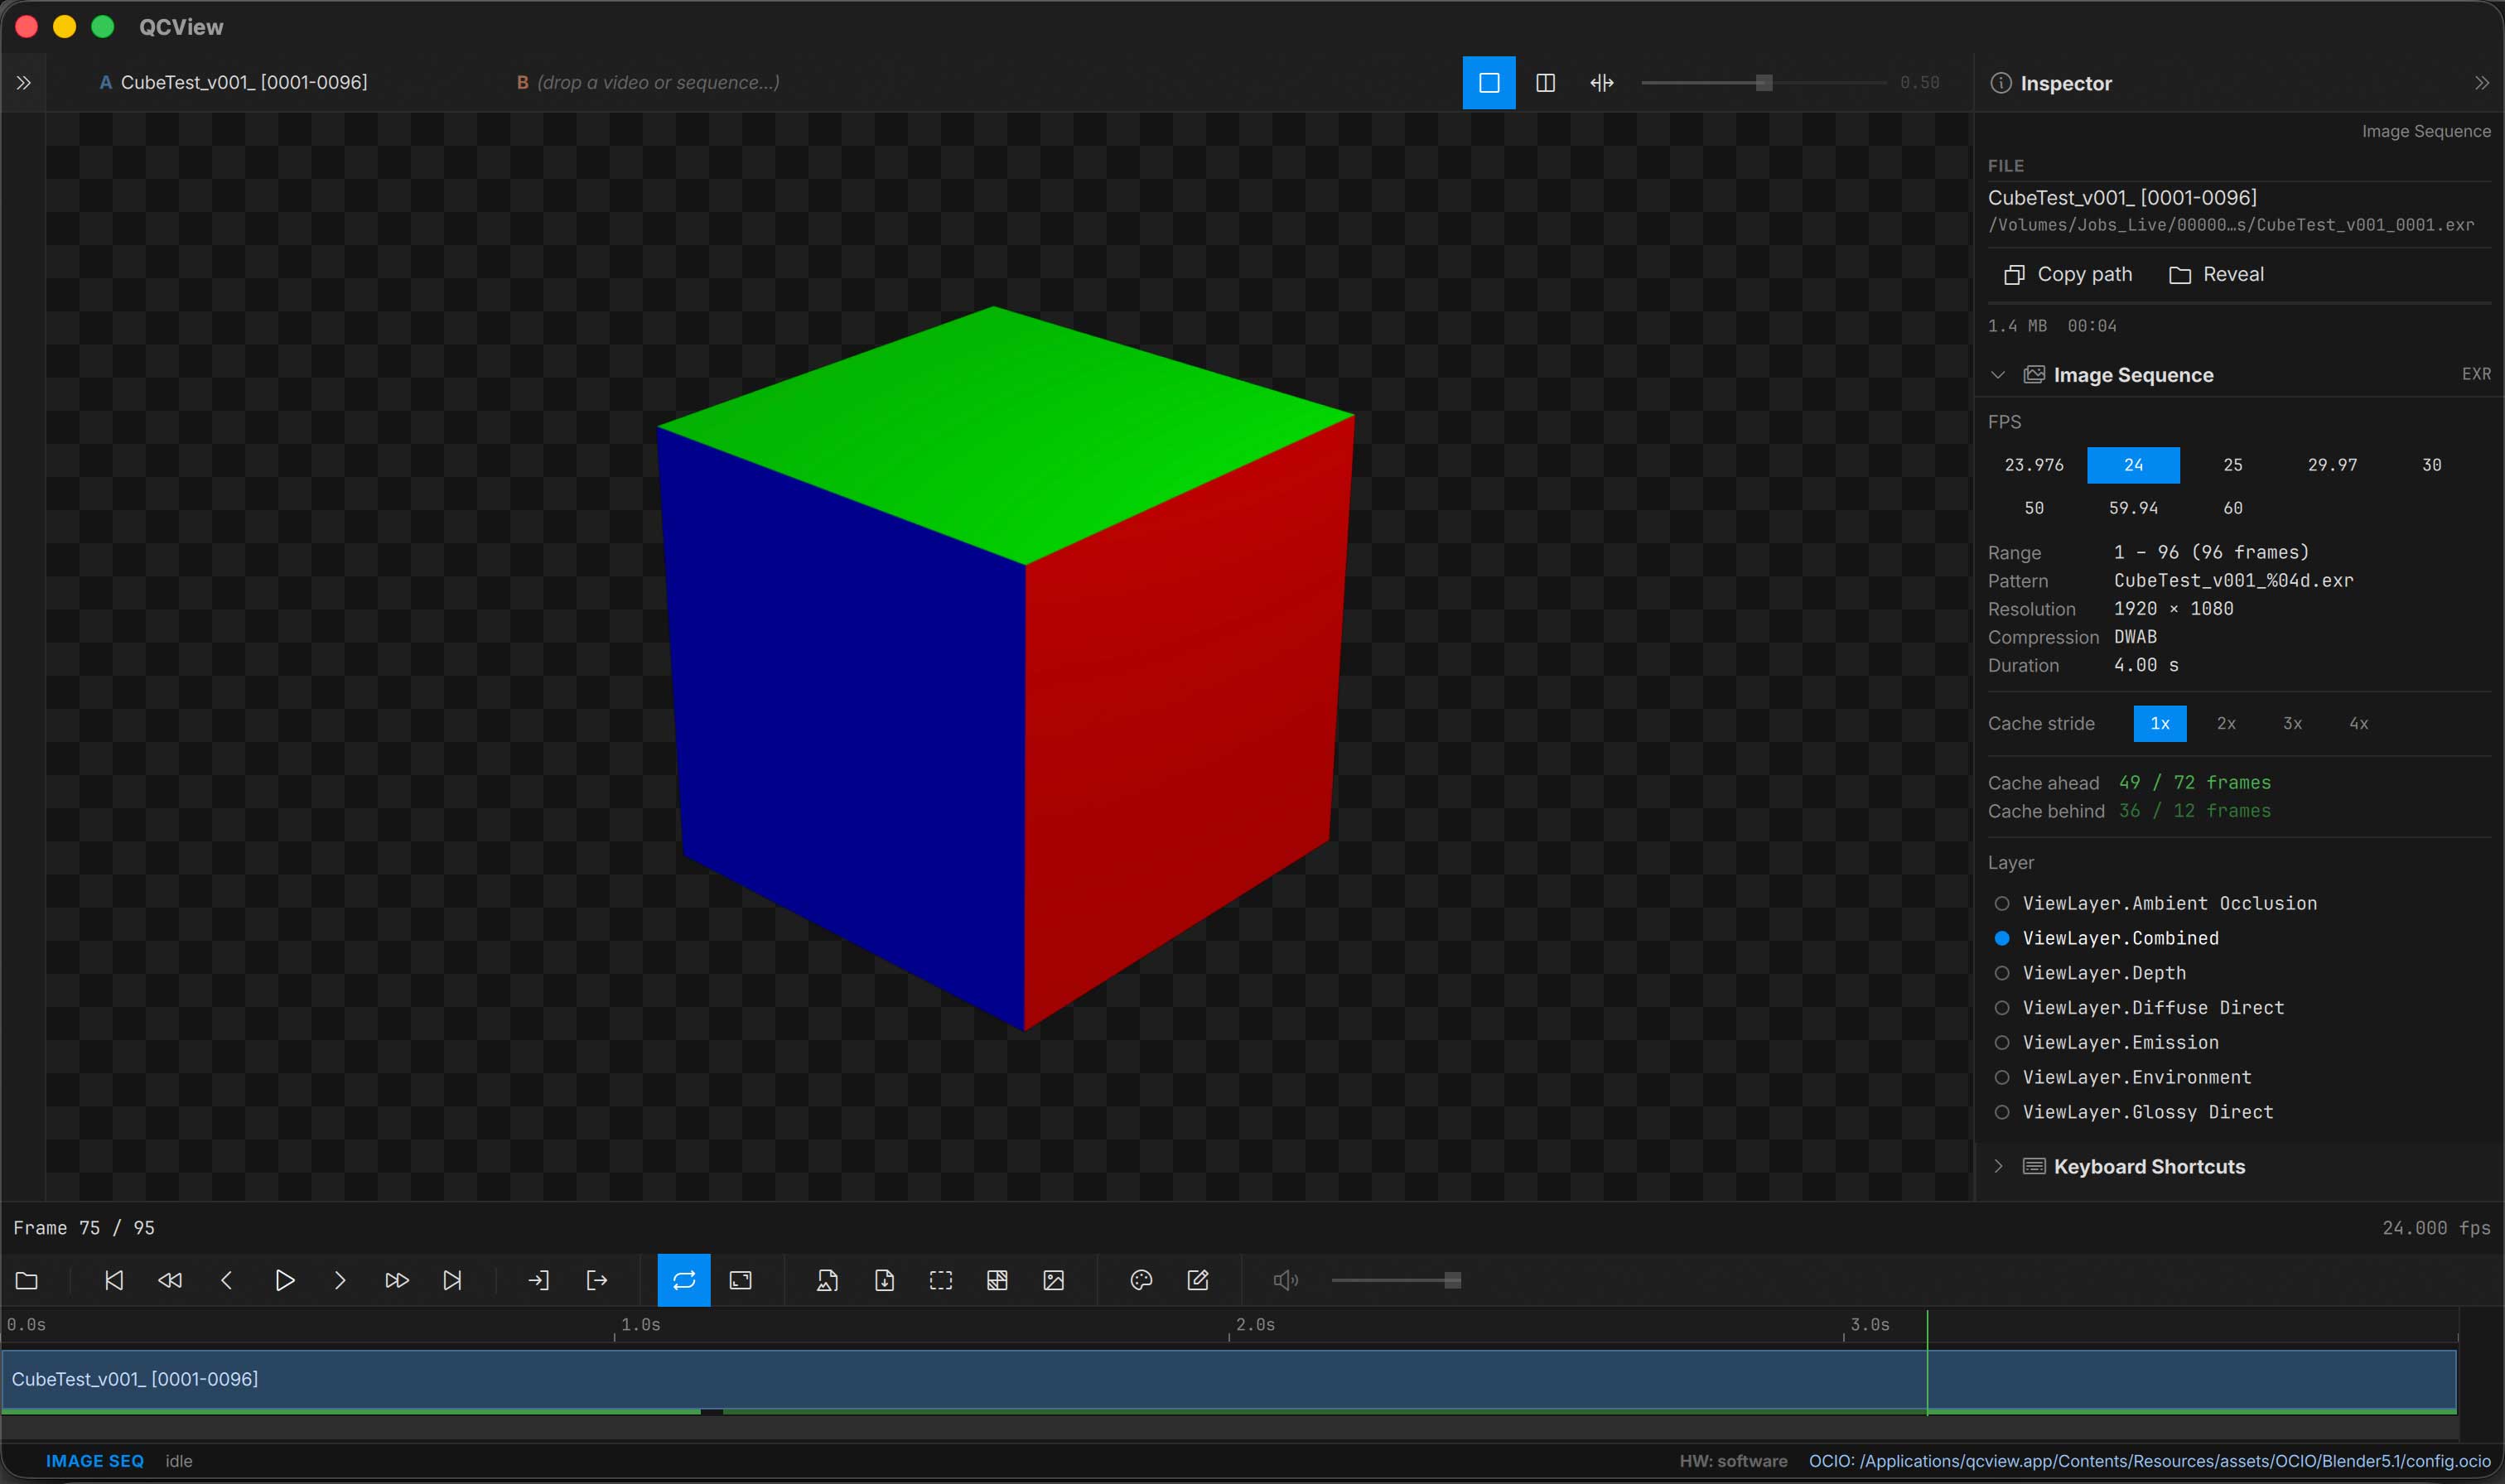Click the CubeTest_v001_ timeline clip
2505x1484 pixels.
pos(1228,1380)
